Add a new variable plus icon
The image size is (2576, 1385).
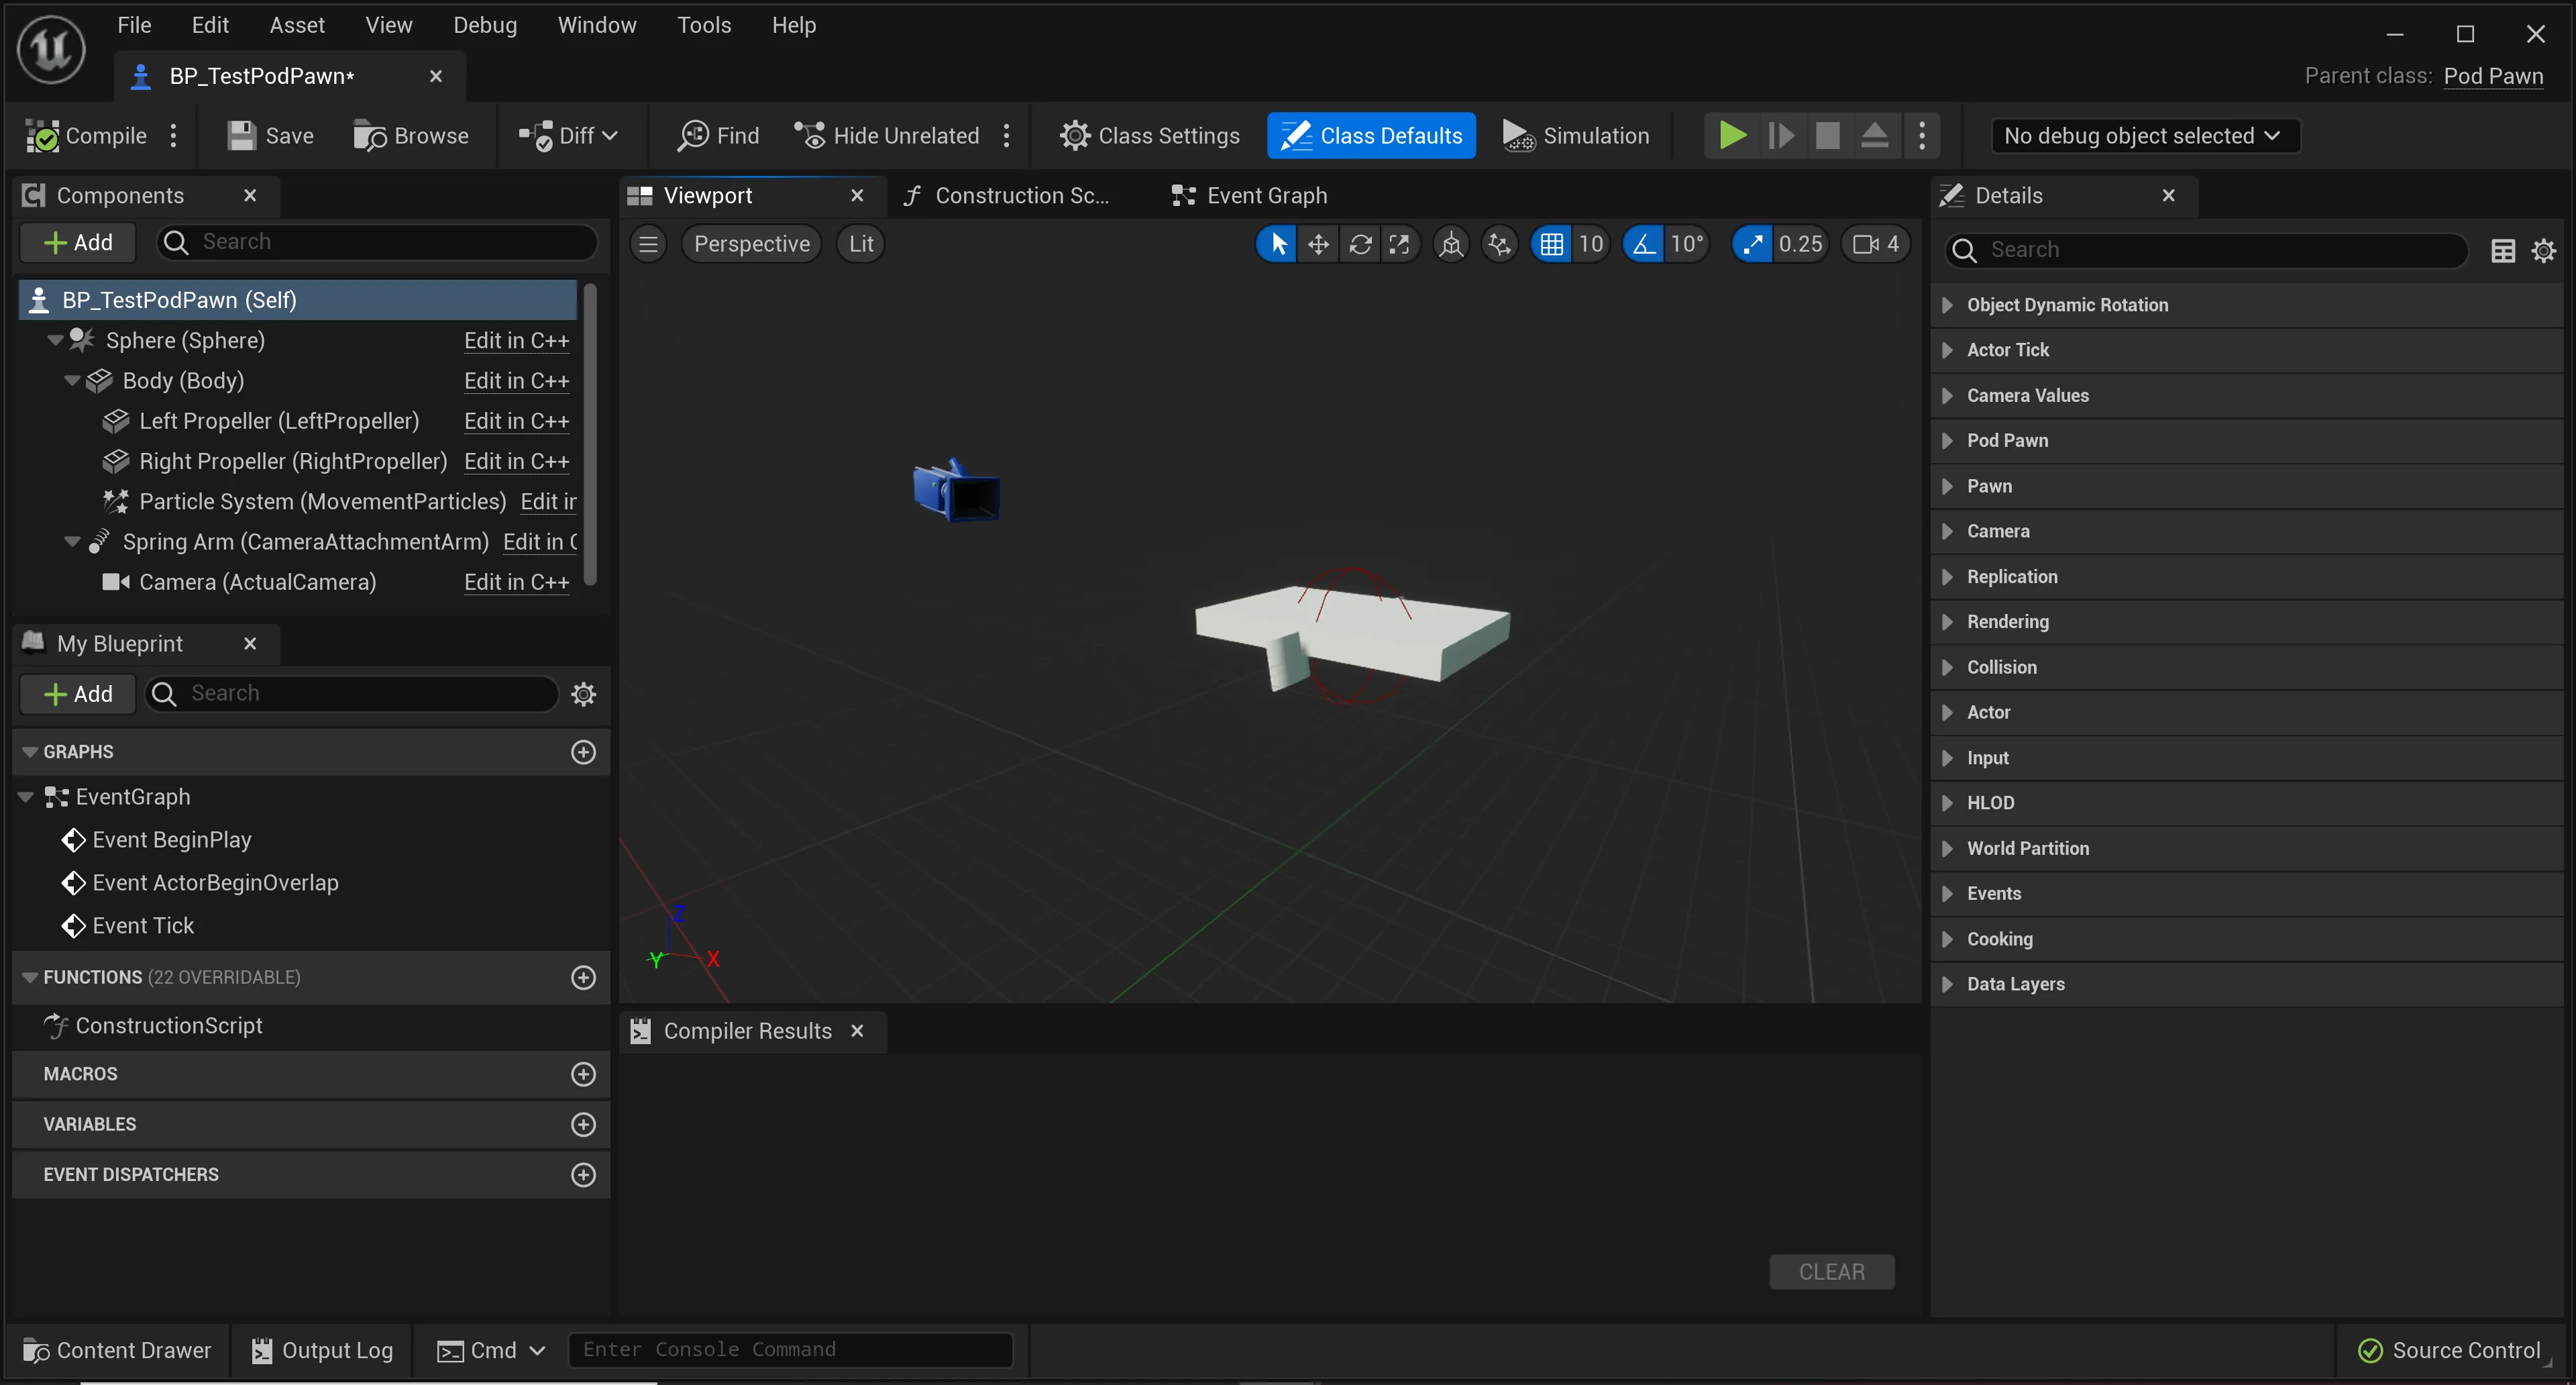point(583,1124)
